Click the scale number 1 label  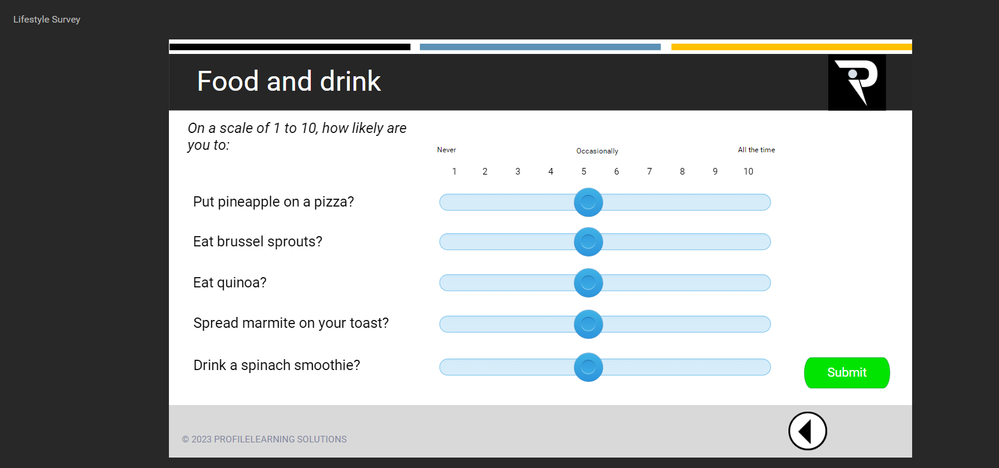tap(454, 172)
